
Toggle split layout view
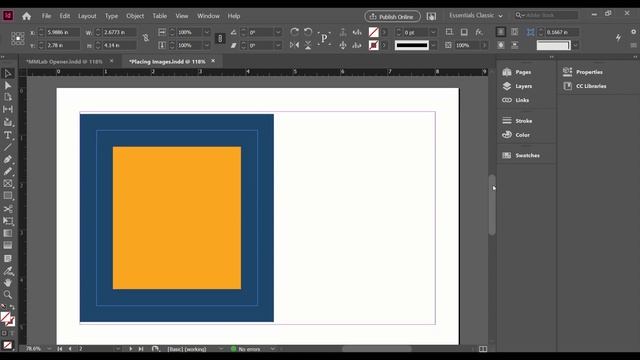(x=483, y=349)
